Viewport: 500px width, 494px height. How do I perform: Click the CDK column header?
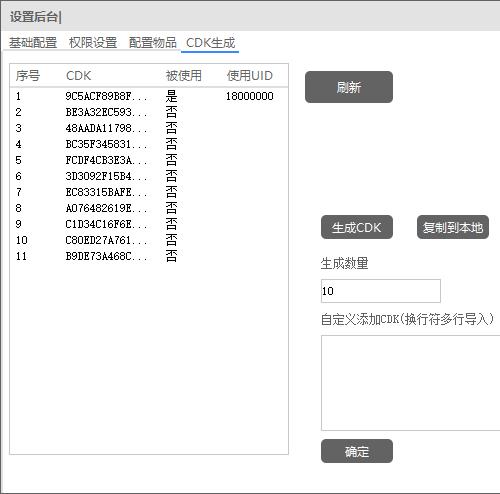[78, 76]
